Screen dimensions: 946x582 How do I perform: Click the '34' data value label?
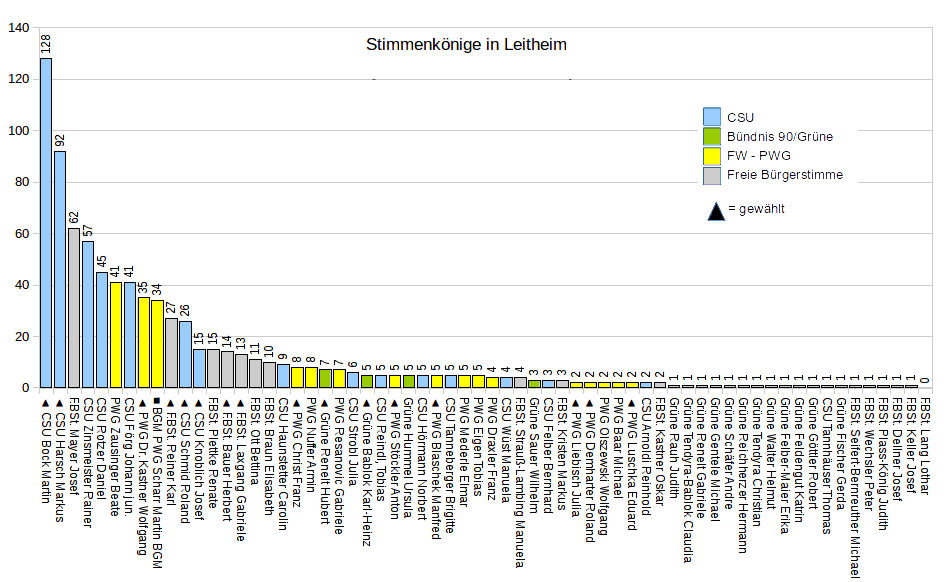tap(157, 289)
